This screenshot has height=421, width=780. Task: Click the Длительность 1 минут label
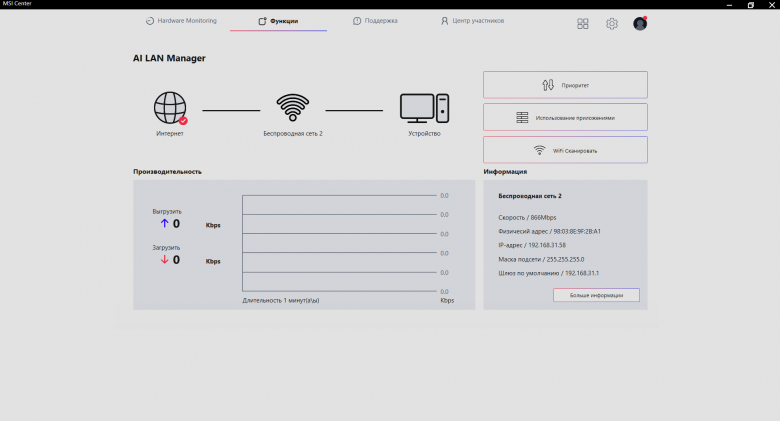(281, 301)
